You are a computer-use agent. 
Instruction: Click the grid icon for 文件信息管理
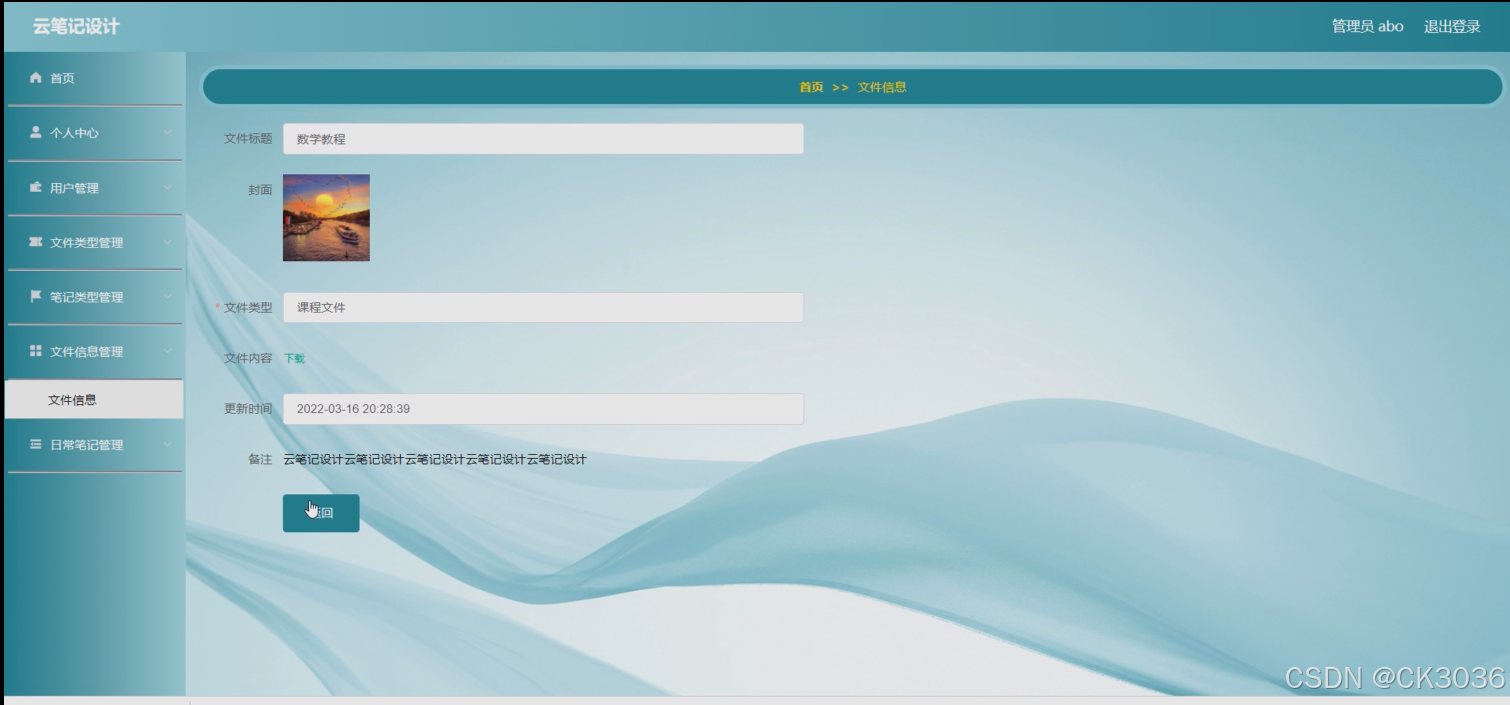pyautogui.click(x=36, y=351)
